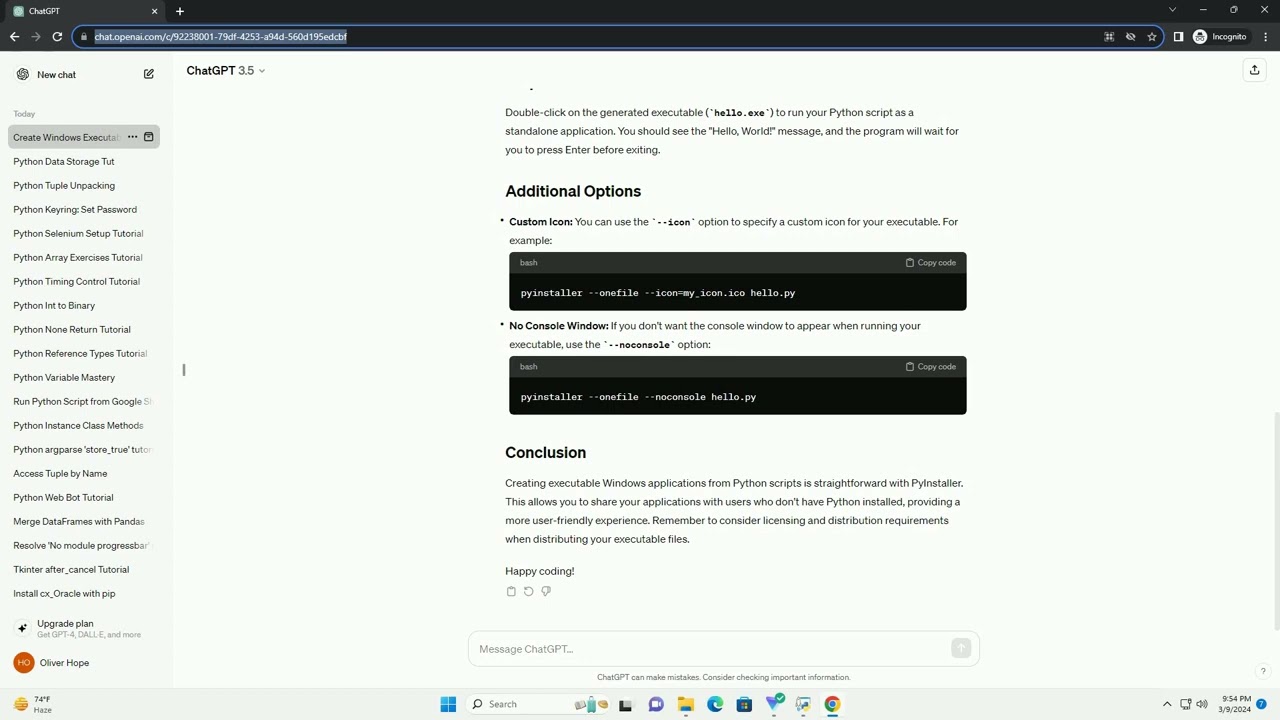
Task: Expand the browser tab search chevron
Action: (1172, 10)
